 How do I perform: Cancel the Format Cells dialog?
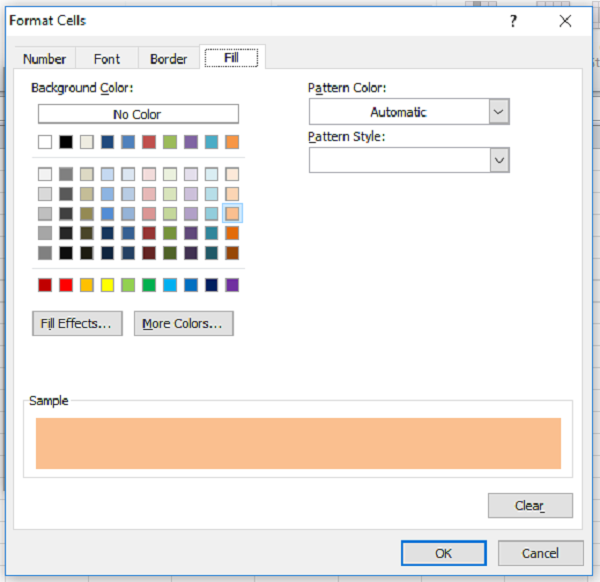click(541, 553)
